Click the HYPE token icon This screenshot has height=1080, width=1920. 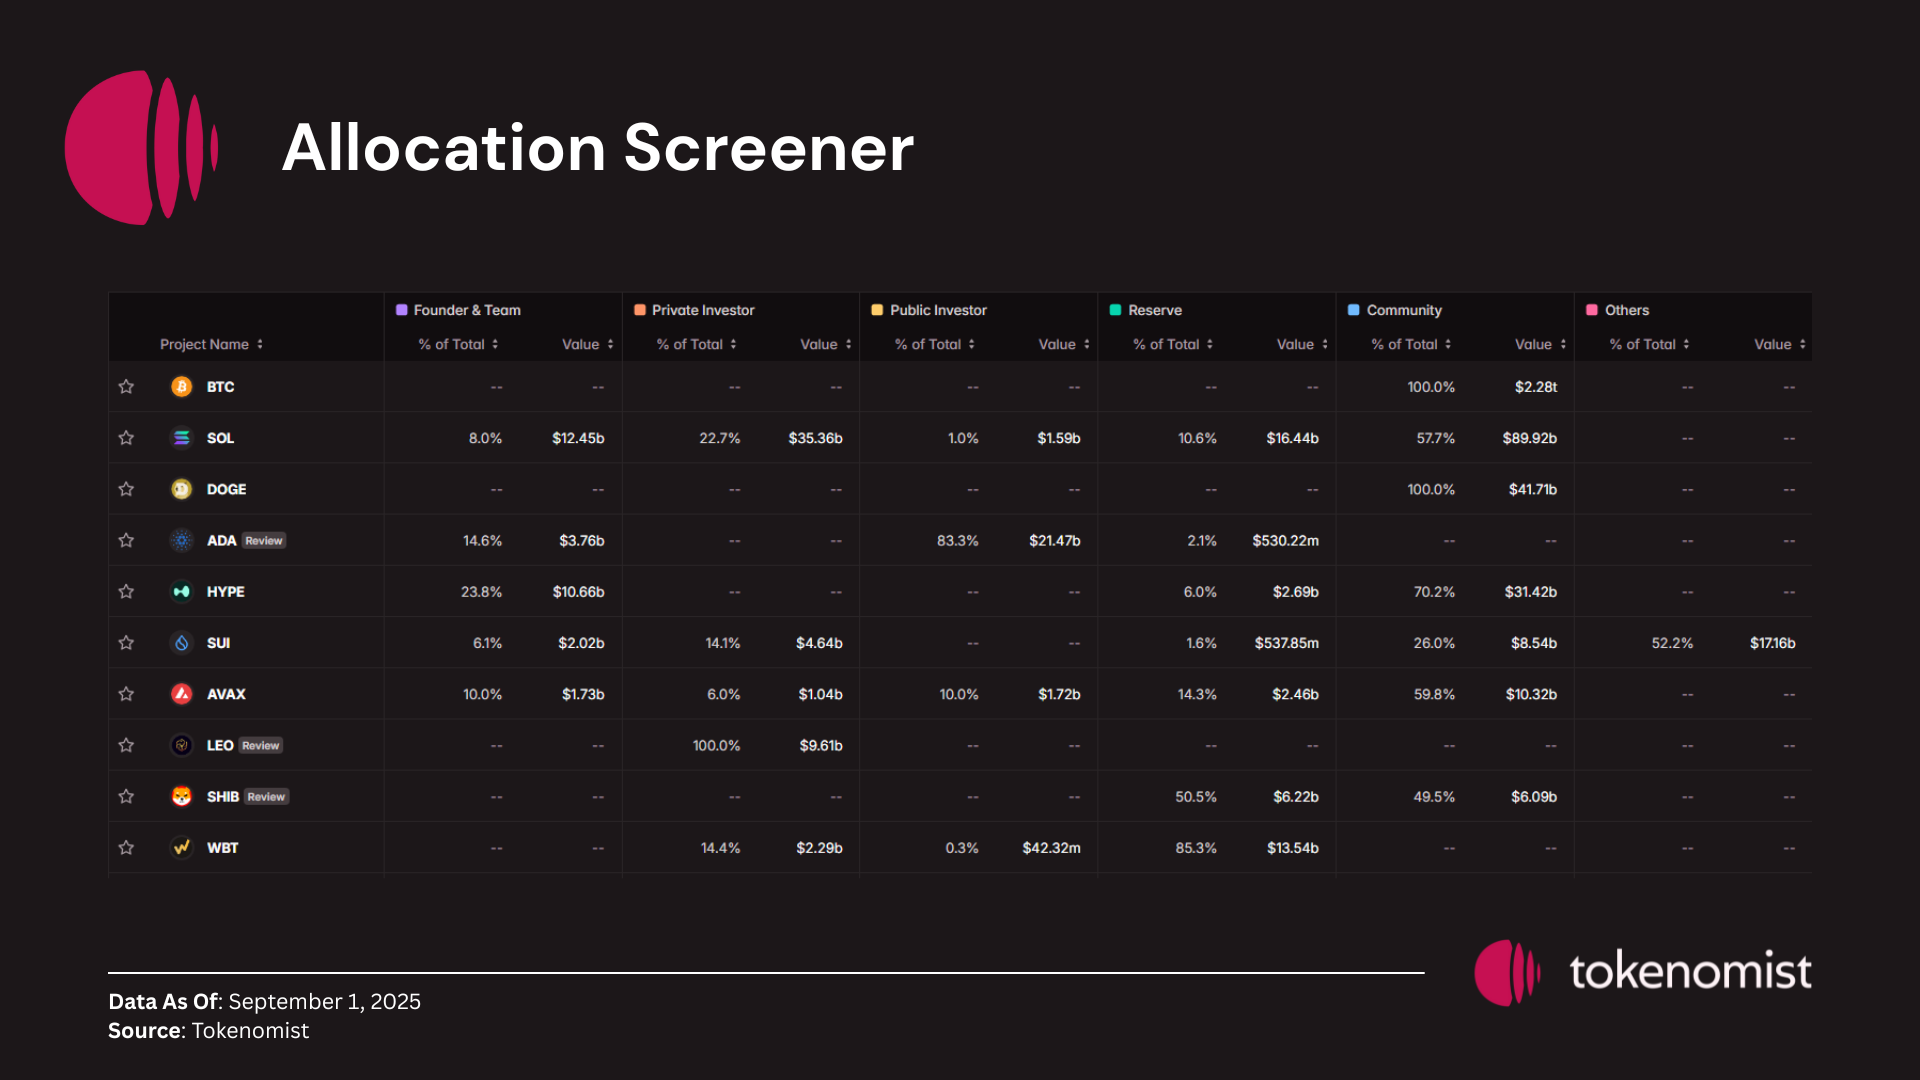[x=181, y=592]
